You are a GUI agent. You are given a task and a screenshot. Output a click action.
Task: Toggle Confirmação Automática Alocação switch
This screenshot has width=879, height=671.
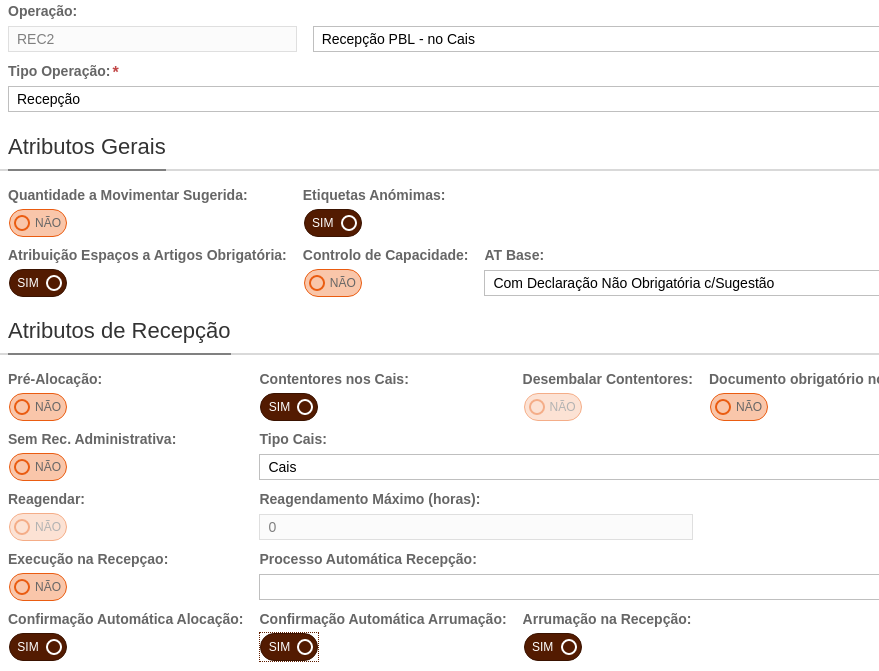point(38,647)
